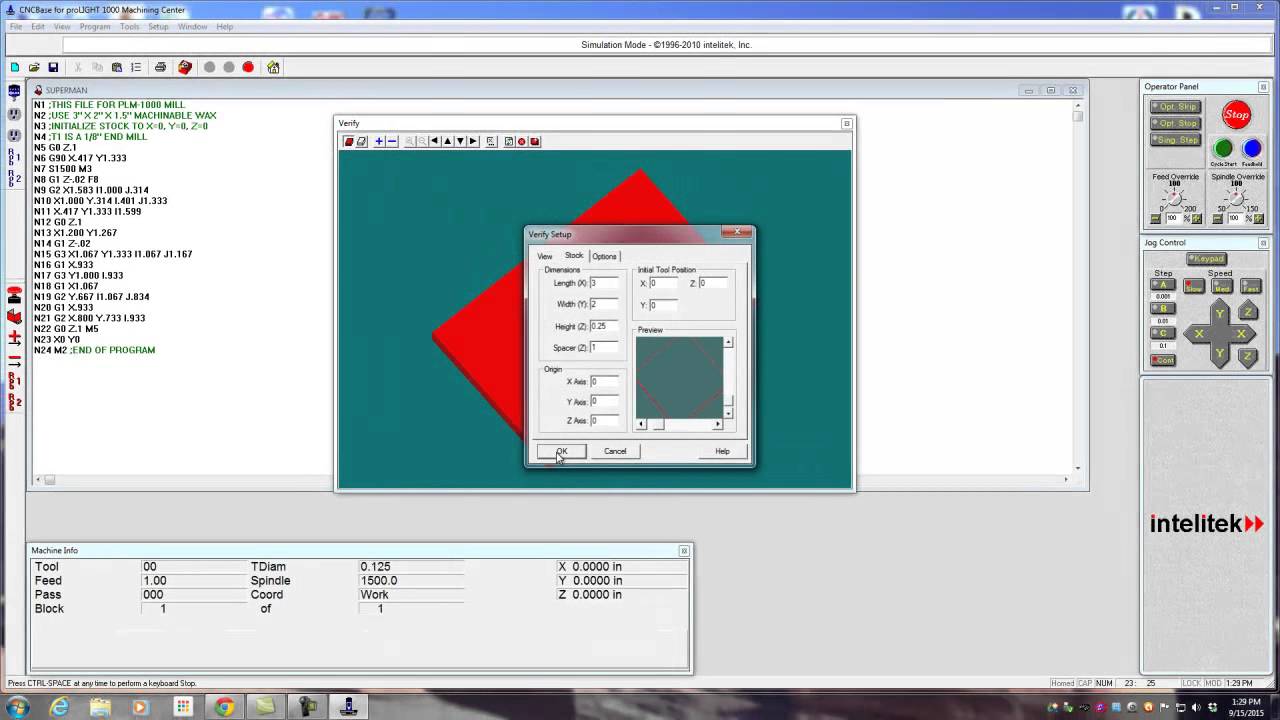Toggle the Keypad button in Jog Control

click(1206, 259)
